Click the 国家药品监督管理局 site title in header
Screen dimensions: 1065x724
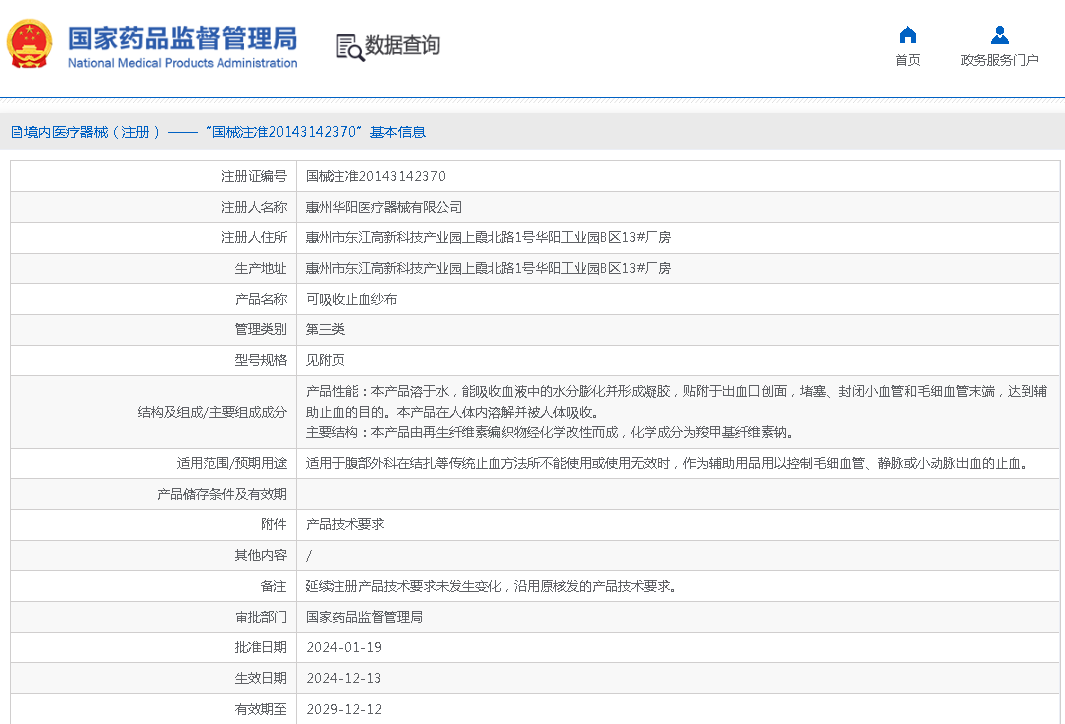tap(182, 38)
